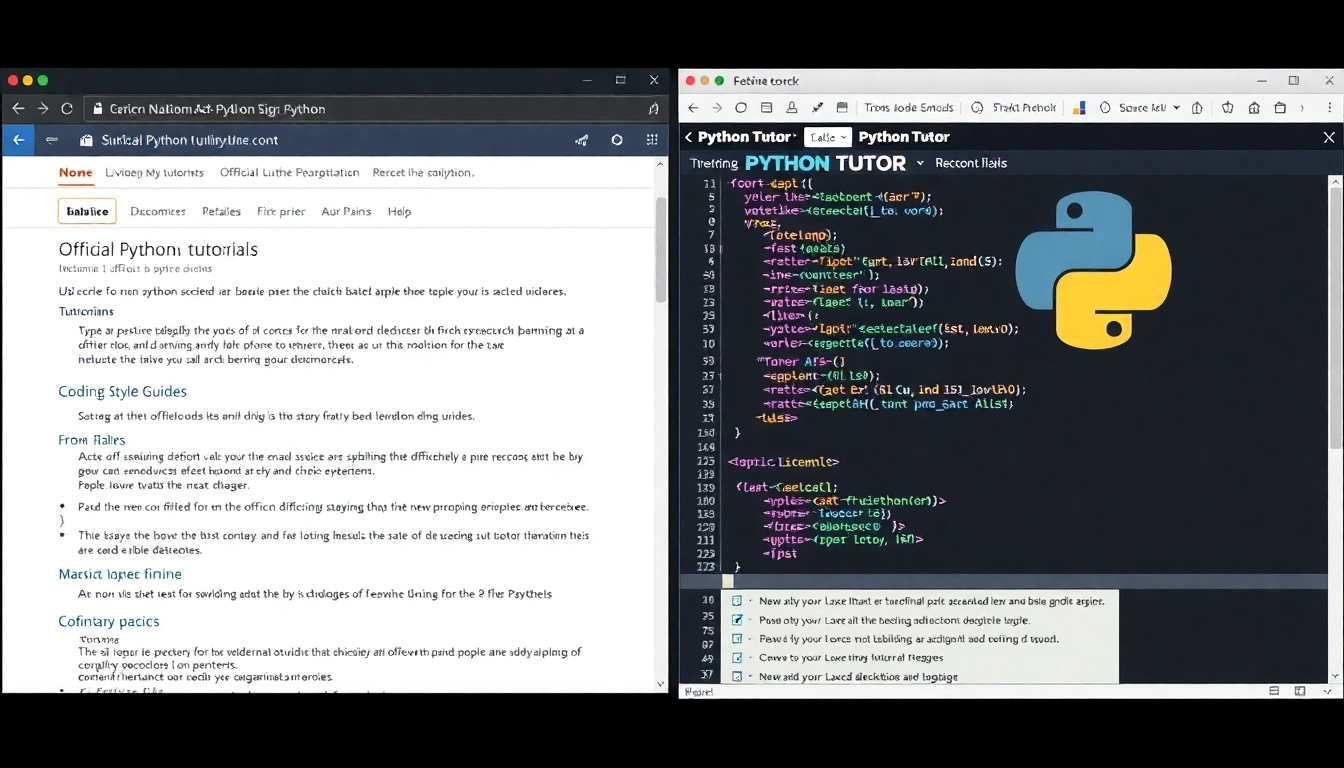Go back in the left browser window
The image size is (1344, 768).
point(18,108)
